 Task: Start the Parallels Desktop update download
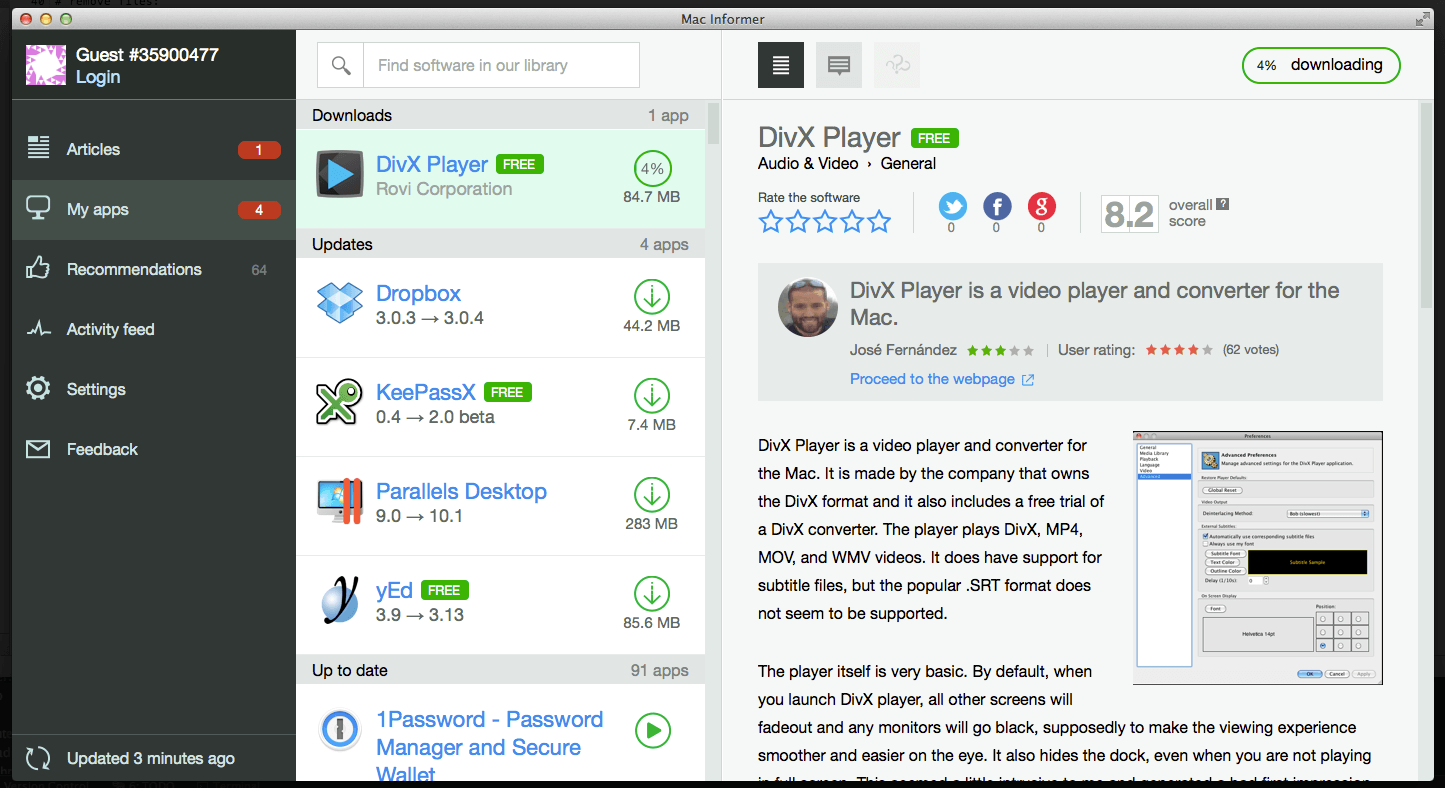pos(652,495)
